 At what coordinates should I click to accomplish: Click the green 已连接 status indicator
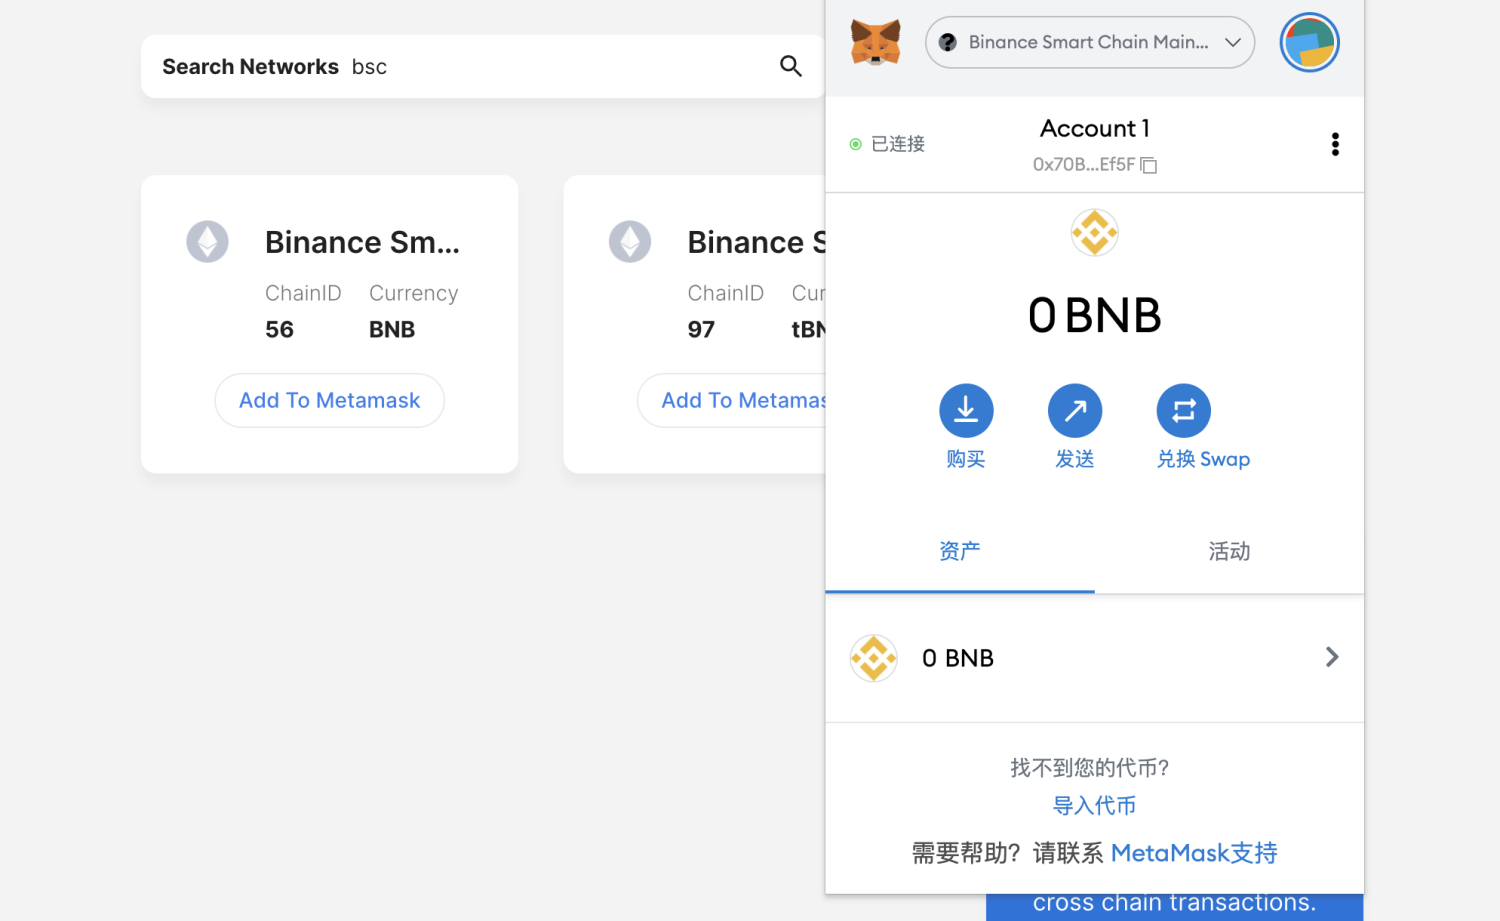[856, 144]
